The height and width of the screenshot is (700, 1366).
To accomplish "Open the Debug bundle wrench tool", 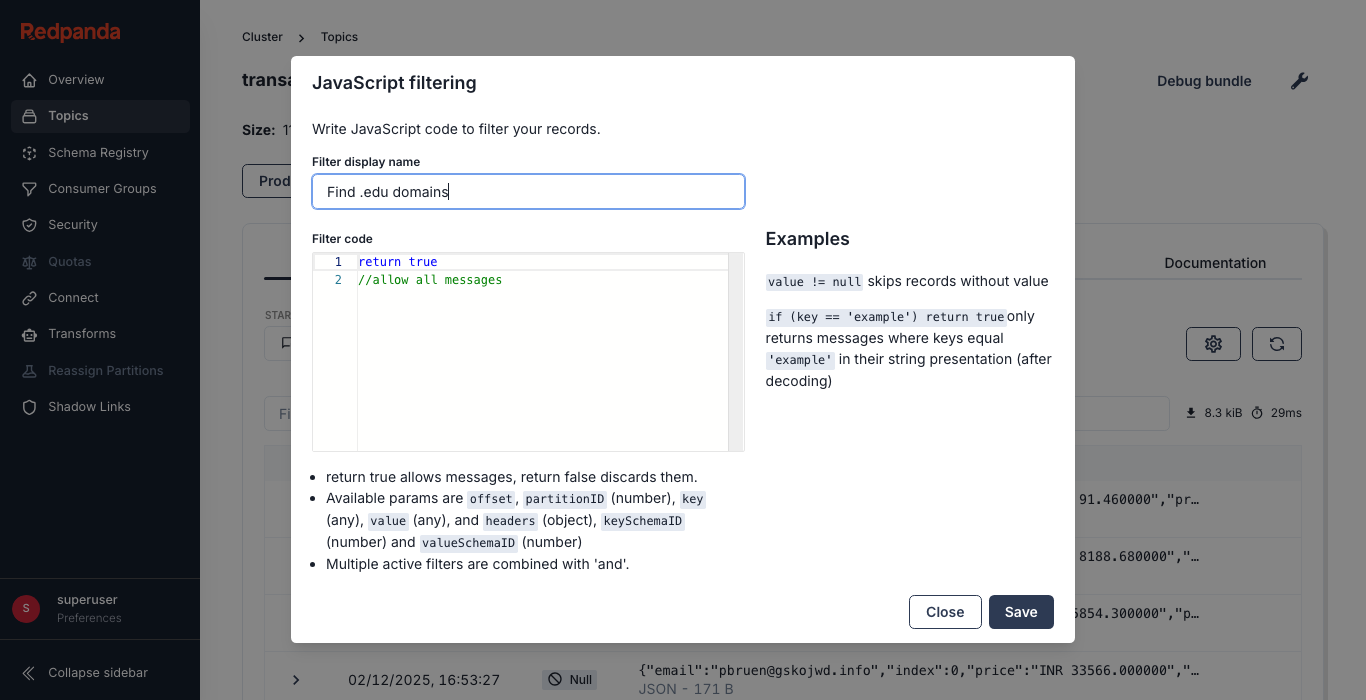I will click(1299, 80).
